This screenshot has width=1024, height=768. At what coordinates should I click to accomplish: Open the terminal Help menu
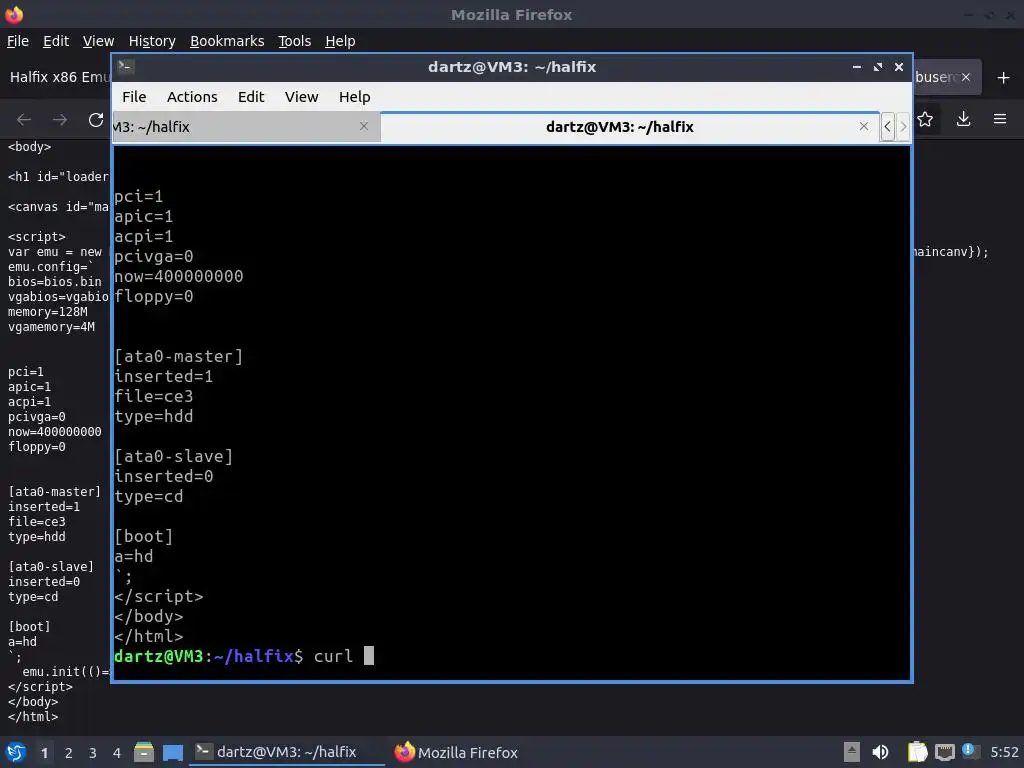(355, 97)
